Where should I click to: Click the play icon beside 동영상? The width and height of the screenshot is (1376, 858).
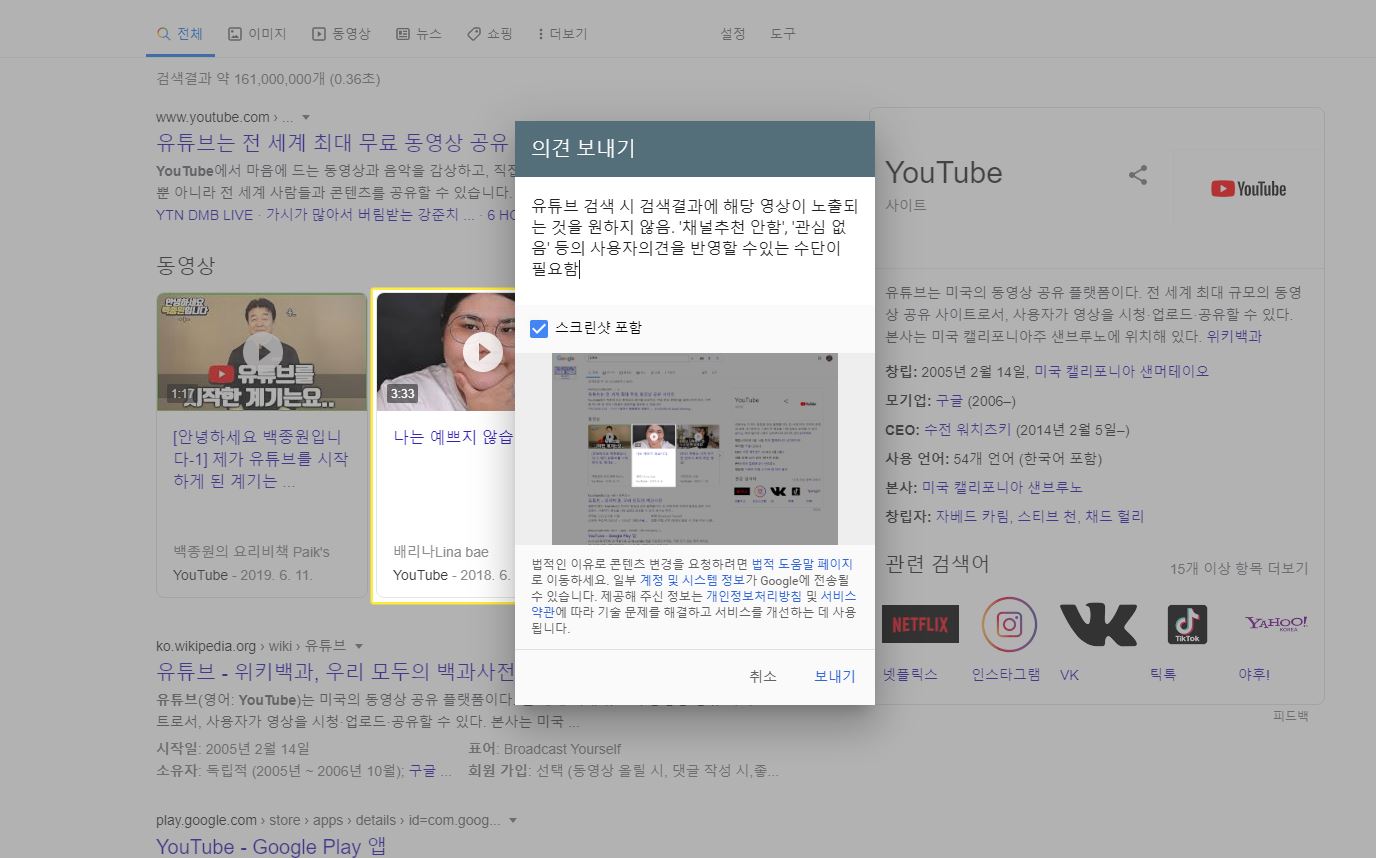[319, 33]
